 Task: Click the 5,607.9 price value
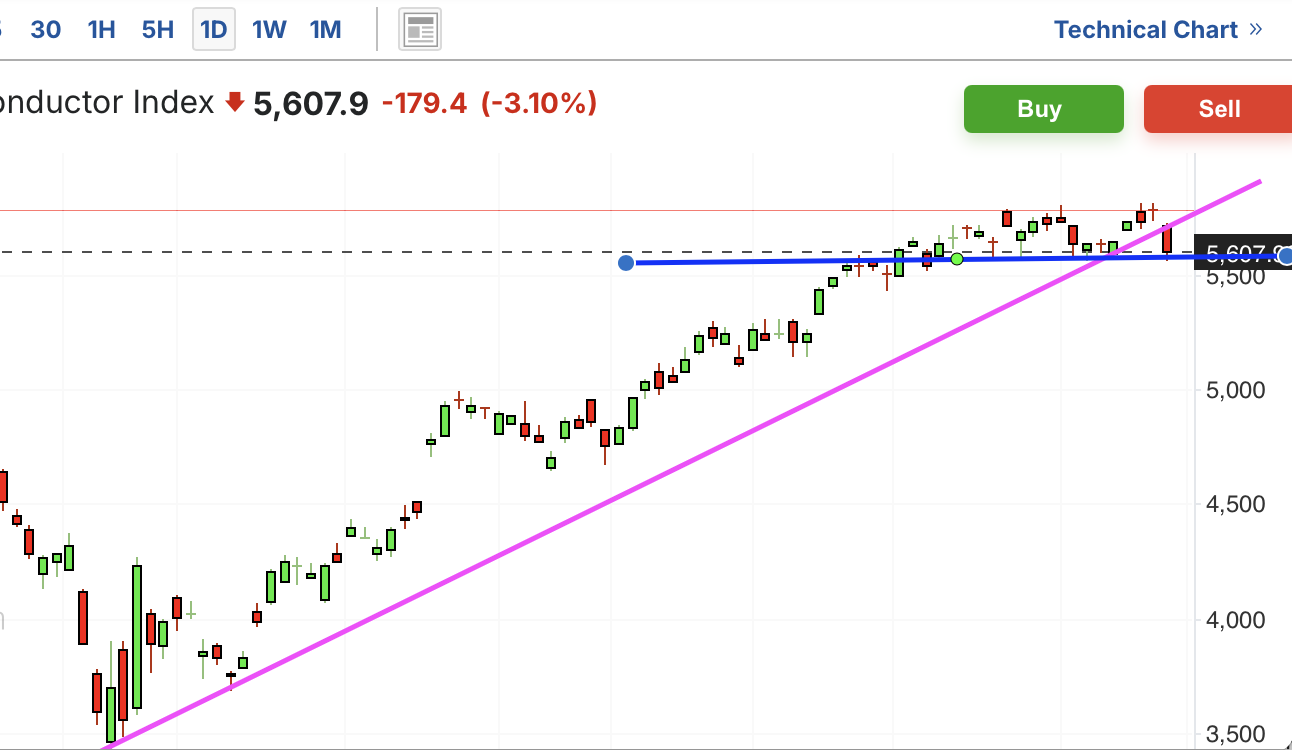(311, 103)
